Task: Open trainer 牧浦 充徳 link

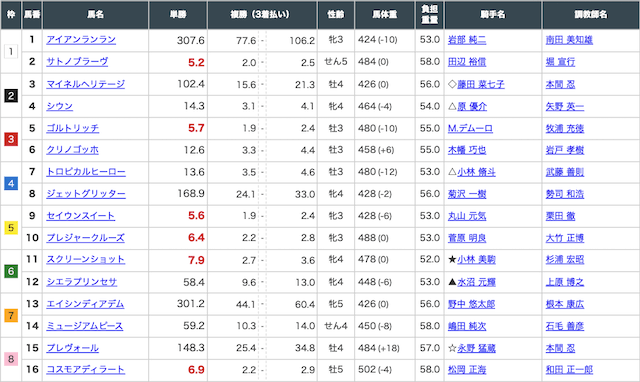Action: (x=565, y=129)
